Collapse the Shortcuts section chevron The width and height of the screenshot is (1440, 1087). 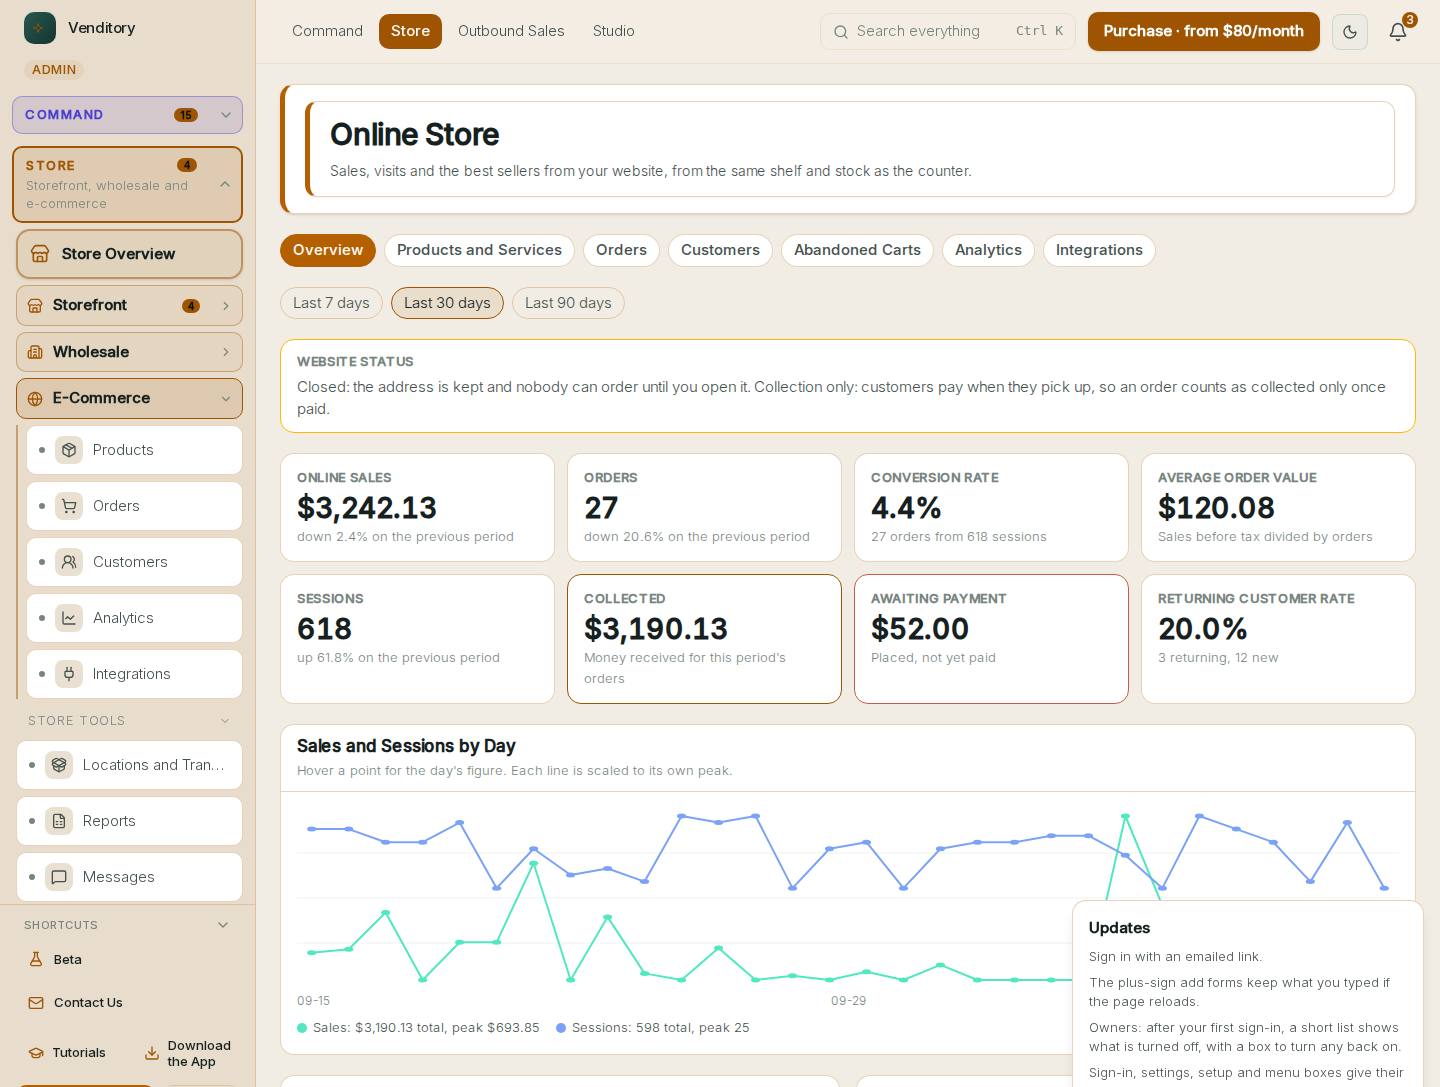(223, 925)
